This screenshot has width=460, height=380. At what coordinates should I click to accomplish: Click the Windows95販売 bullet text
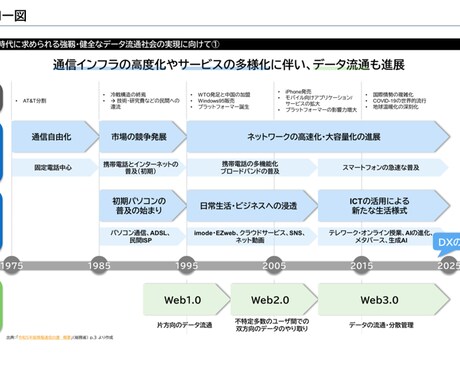(x=216, y=101)
